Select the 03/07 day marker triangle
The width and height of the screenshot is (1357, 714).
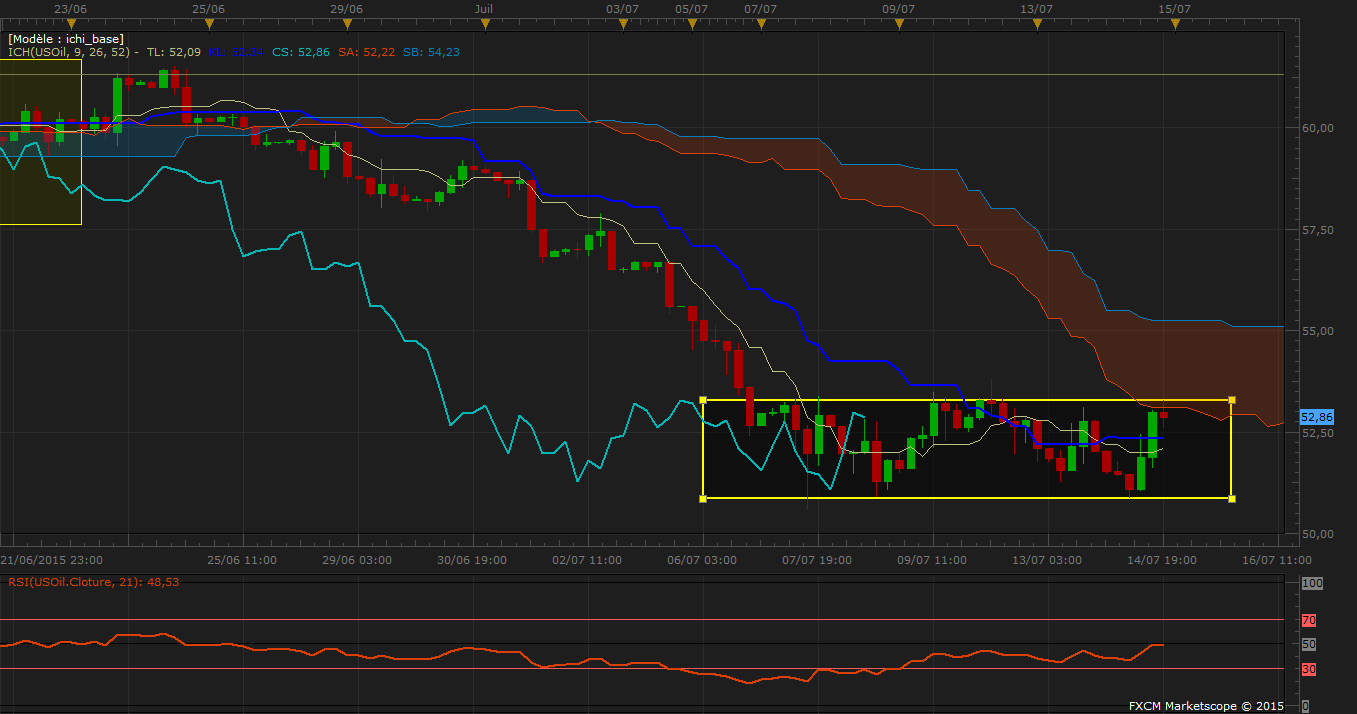click(622, 23)
